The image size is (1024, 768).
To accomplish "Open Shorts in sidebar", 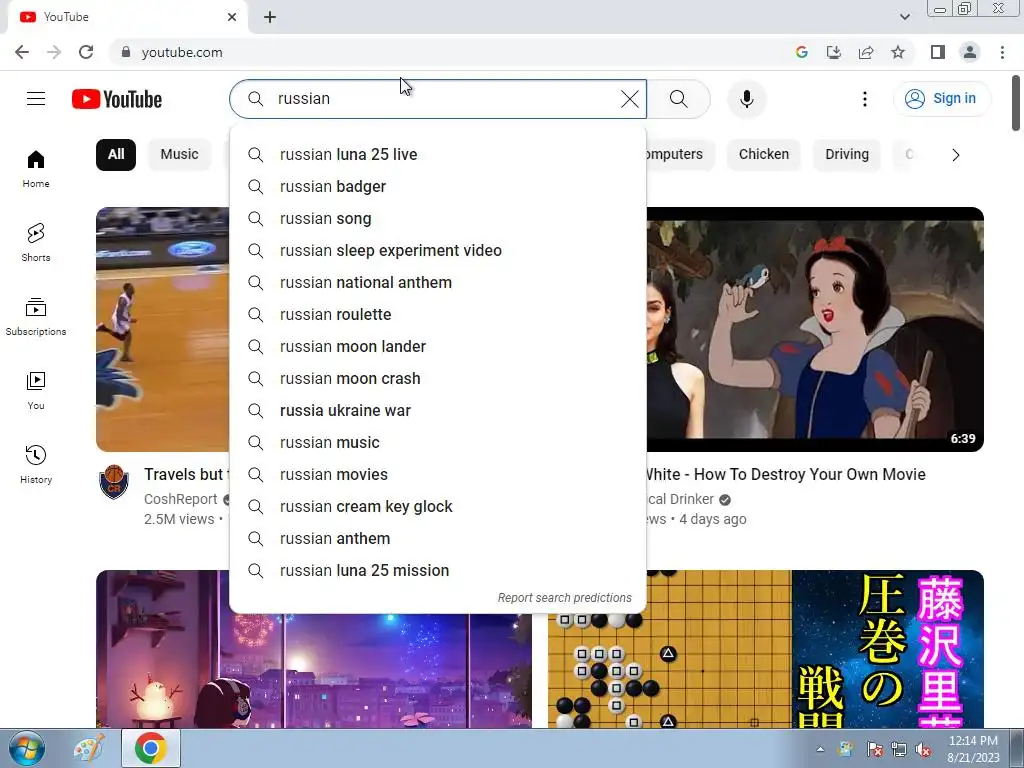I will 36,242.
